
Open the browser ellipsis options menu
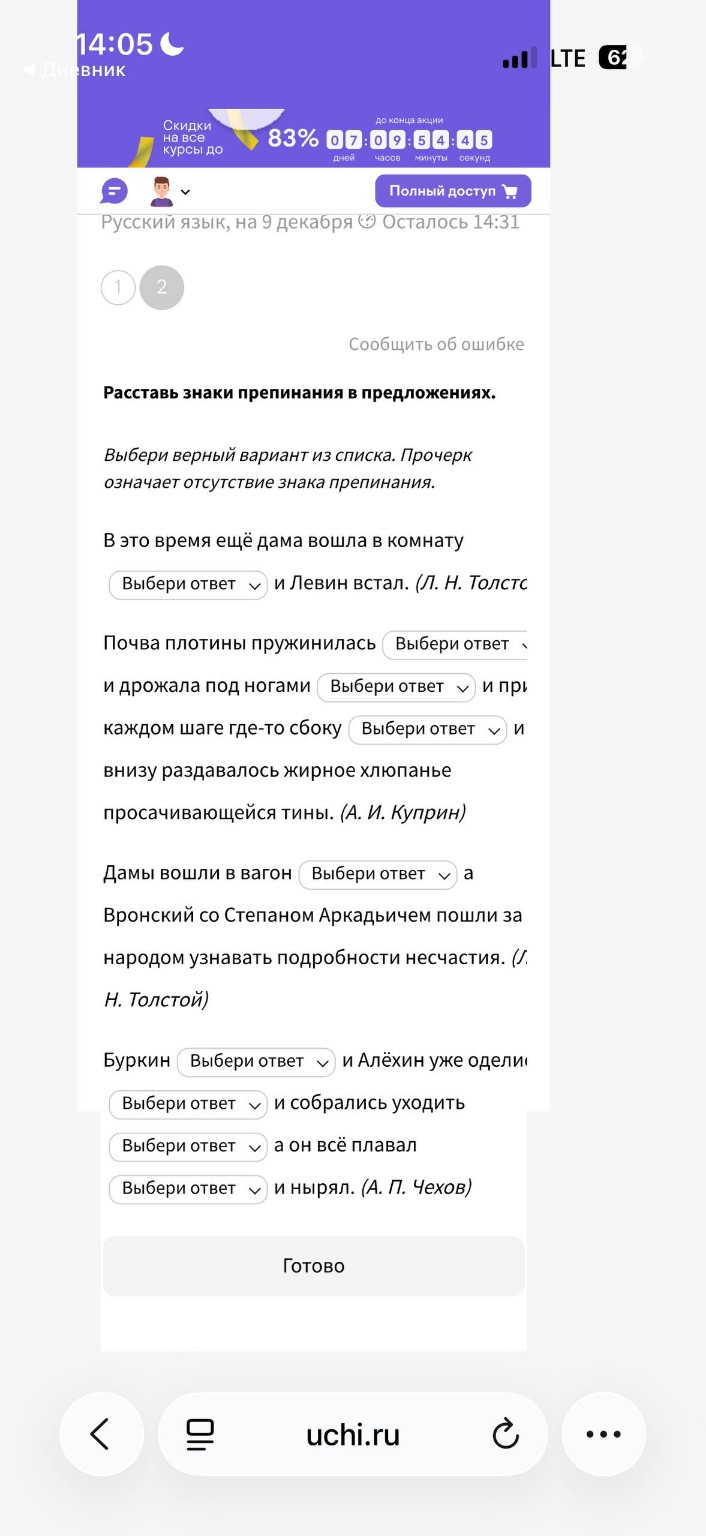[603, 1433]
